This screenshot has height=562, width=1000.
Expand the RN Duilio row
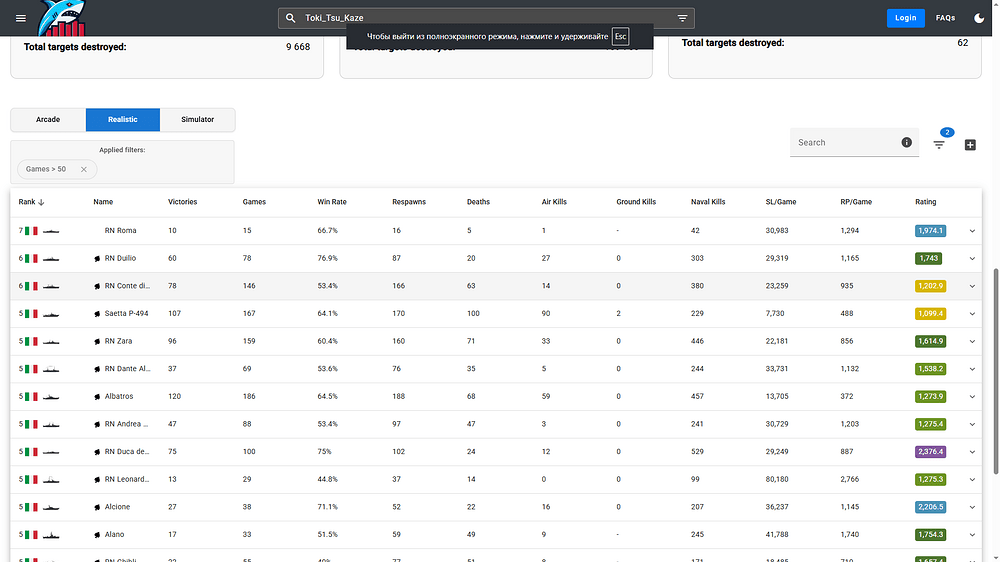click(x=972, y=258)
